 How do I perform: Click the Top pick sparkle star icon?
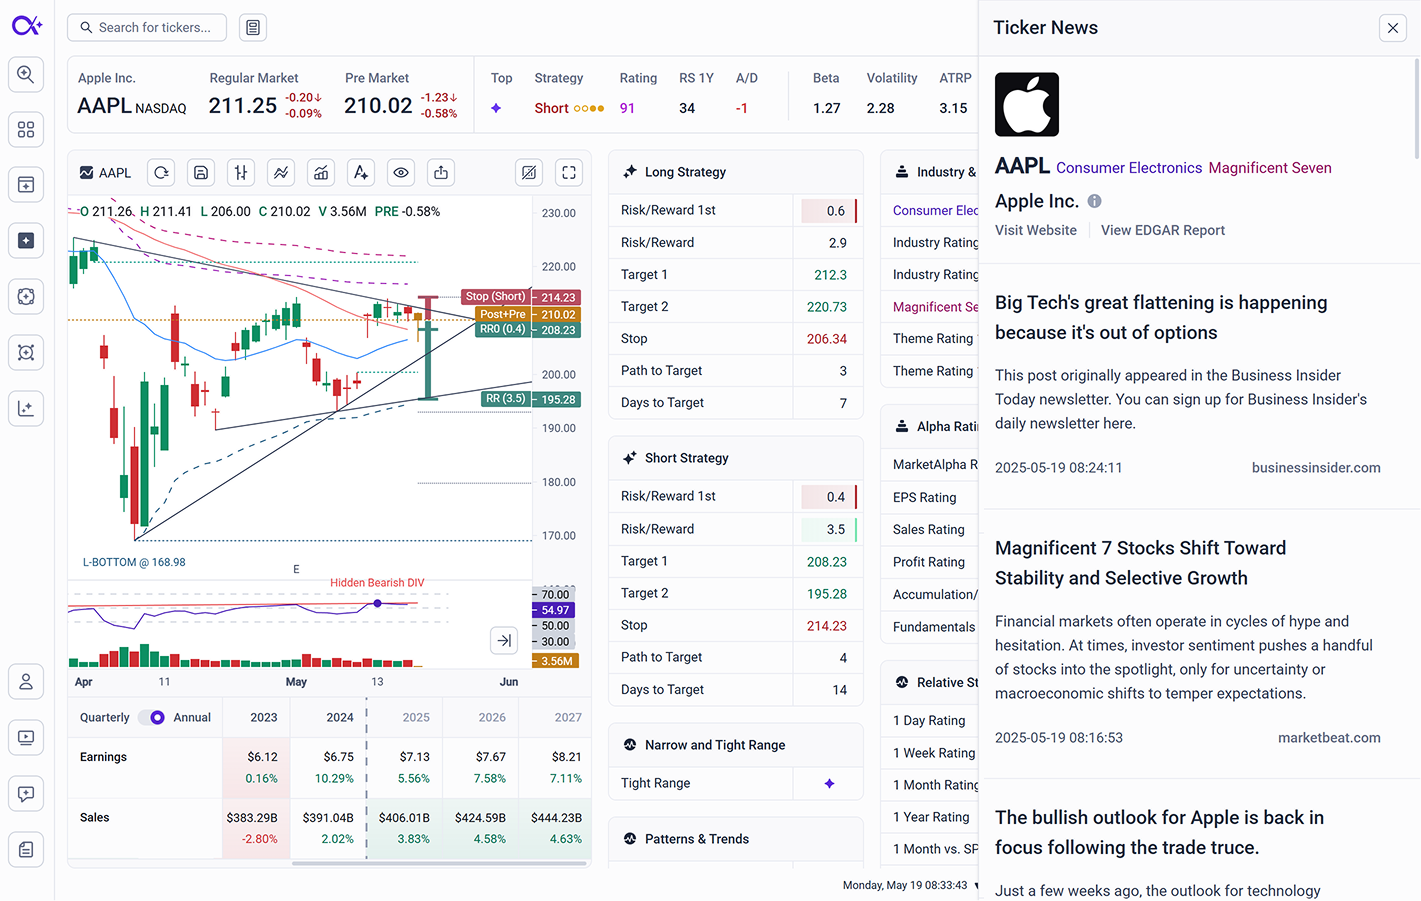coord(496,108)
